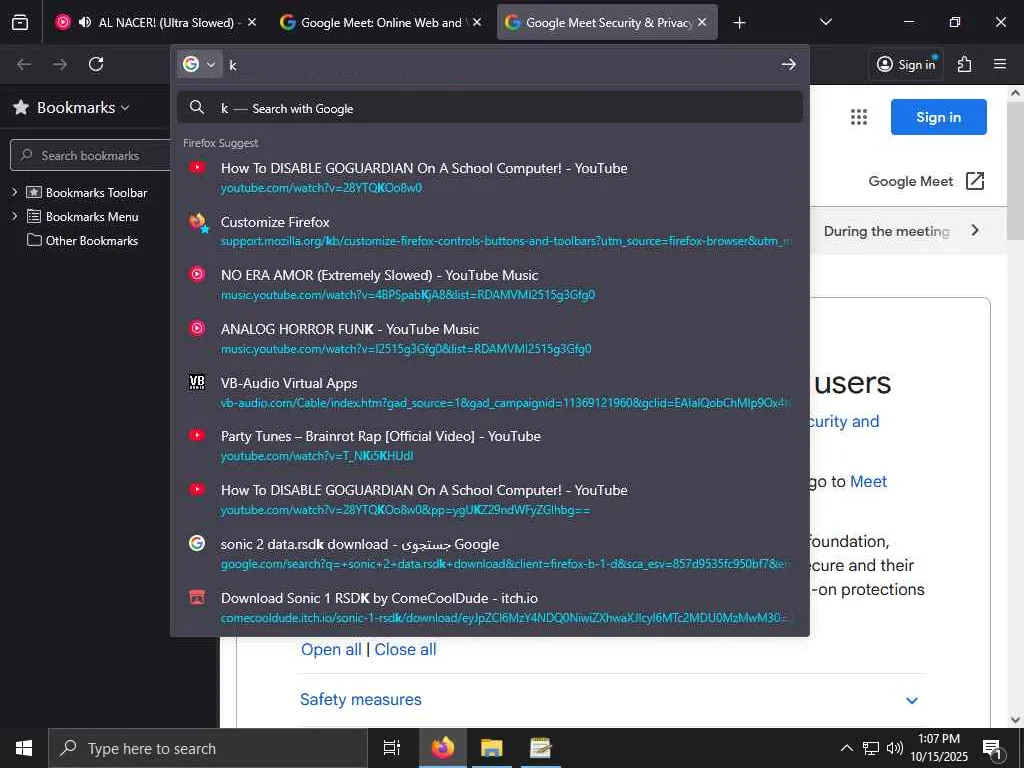Open the Firefox application menu hamburger
The height and width of the screenshot is (768, 1024).
(x=1000, y=64)
